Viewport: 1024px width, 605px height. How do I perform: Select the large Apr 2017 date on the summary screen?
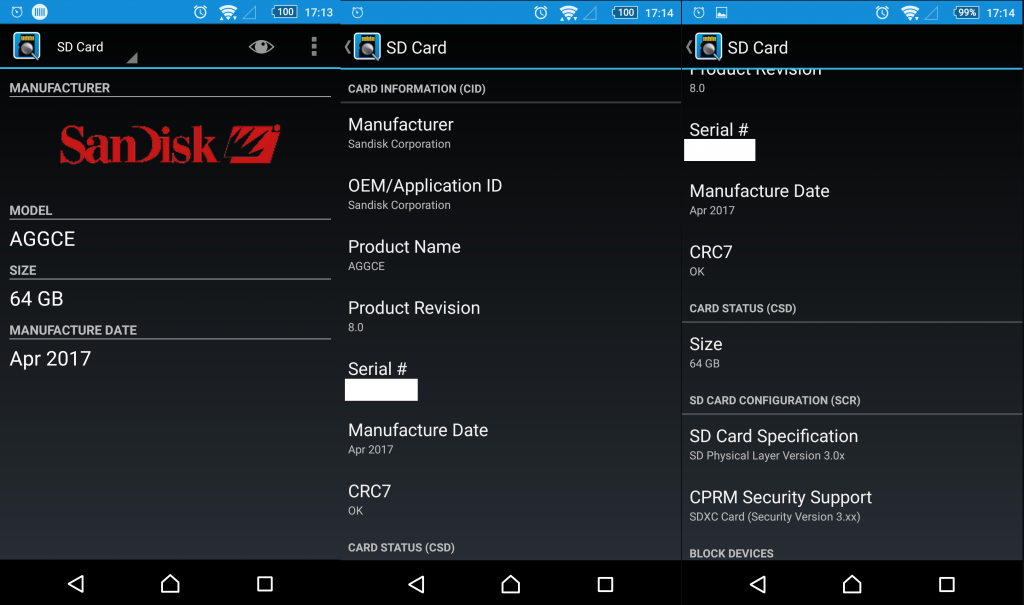coord(50,359)
